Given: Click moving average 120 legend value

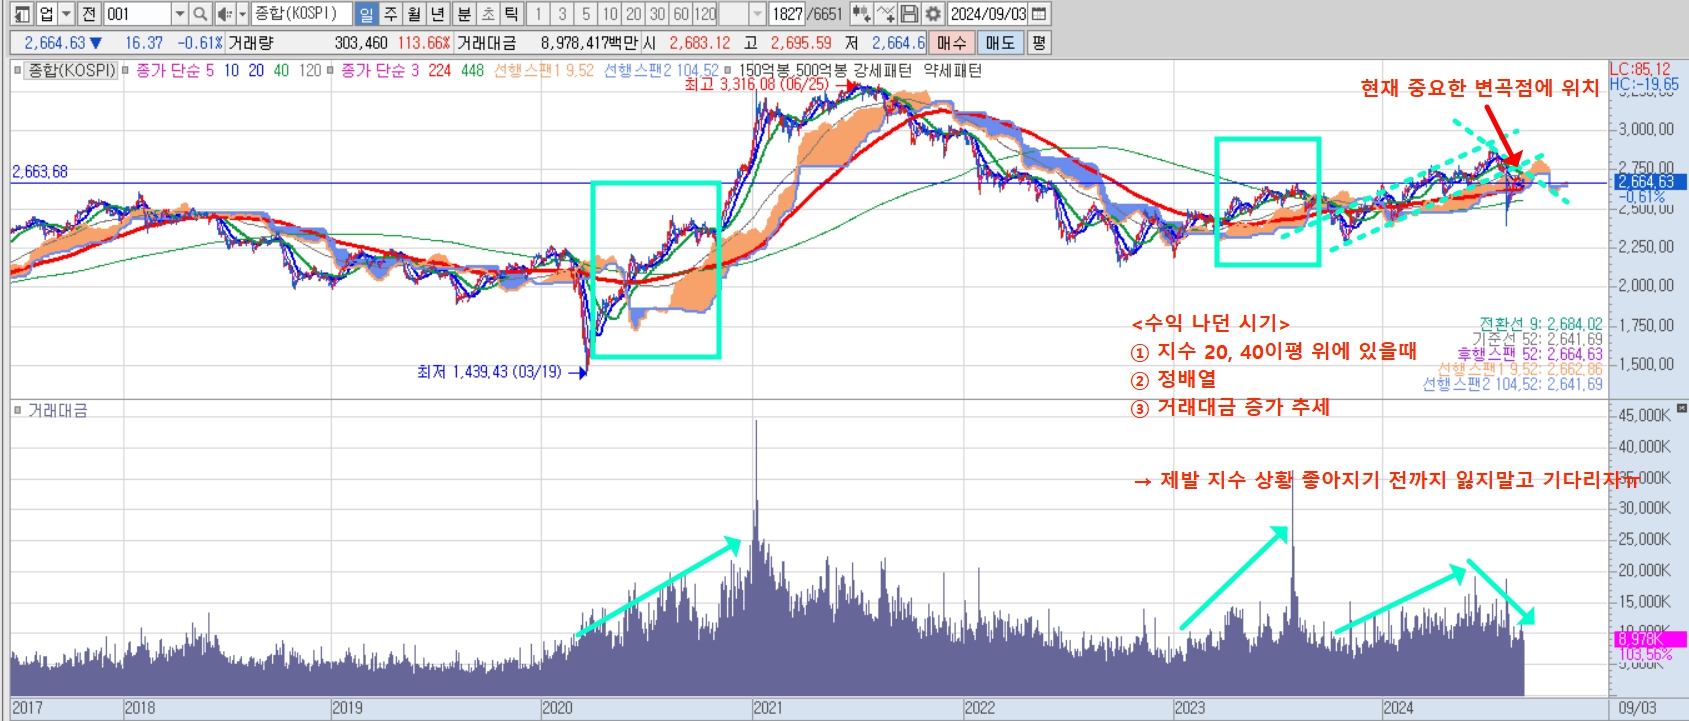Looking at the screenshot, I should click(310, 70).
